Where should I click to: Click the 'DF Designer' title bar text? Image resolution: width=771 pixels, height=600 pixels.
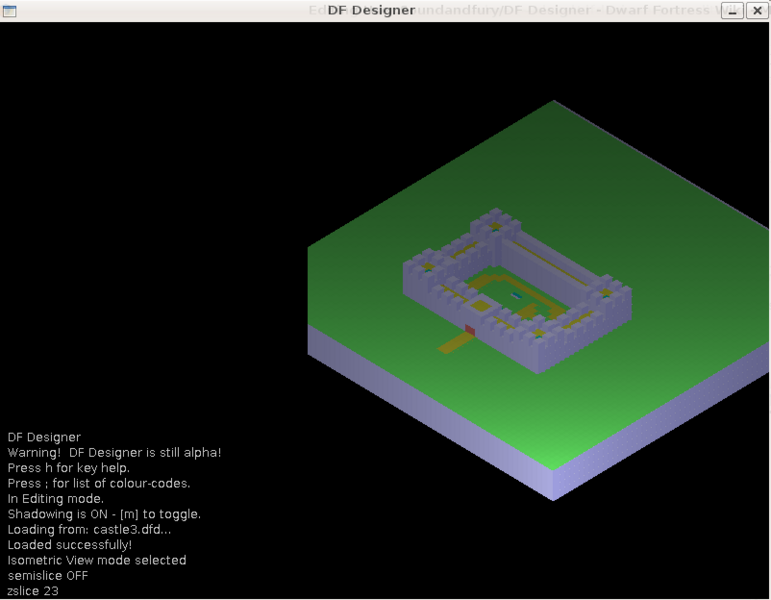tap(371, 10)
